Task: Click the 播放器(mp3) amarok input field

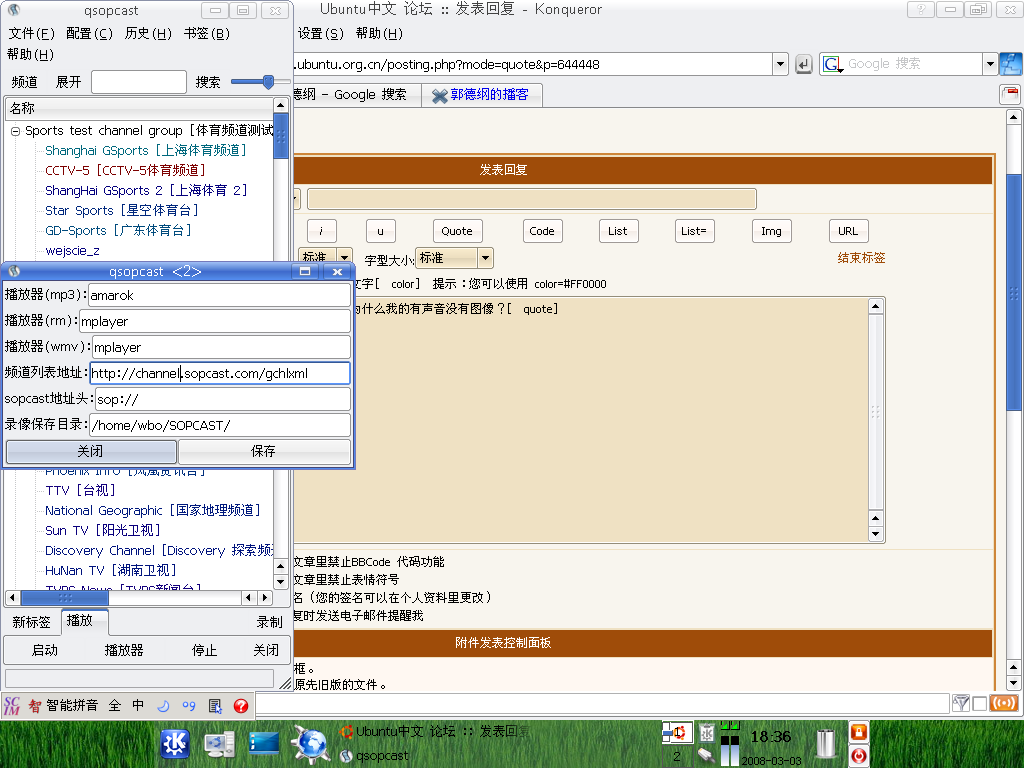Action: (x=219, y=295)
